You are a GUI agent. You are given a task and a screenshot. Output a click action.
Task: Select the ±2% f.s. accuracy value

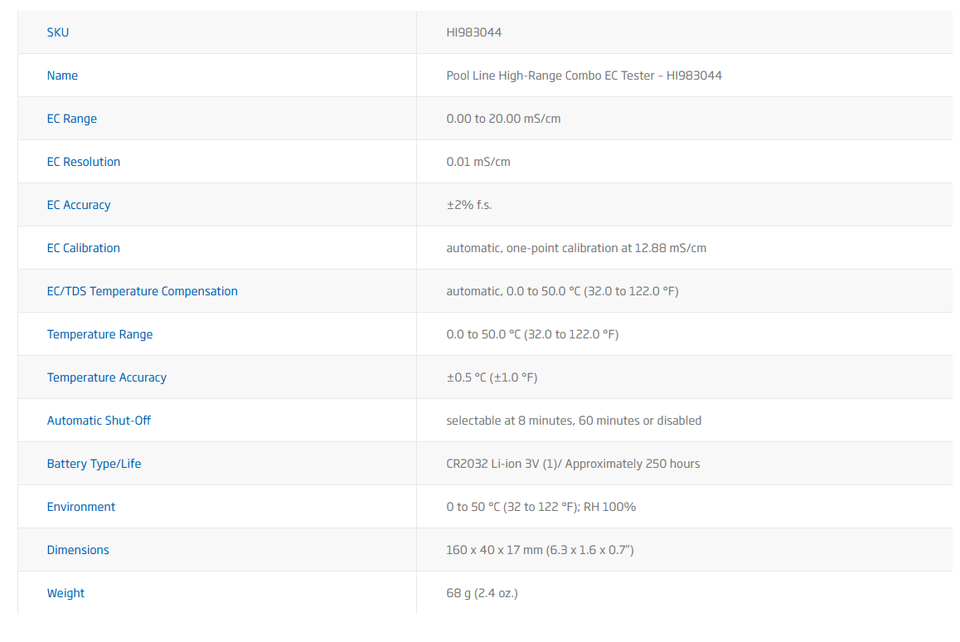tap(469, 205)
